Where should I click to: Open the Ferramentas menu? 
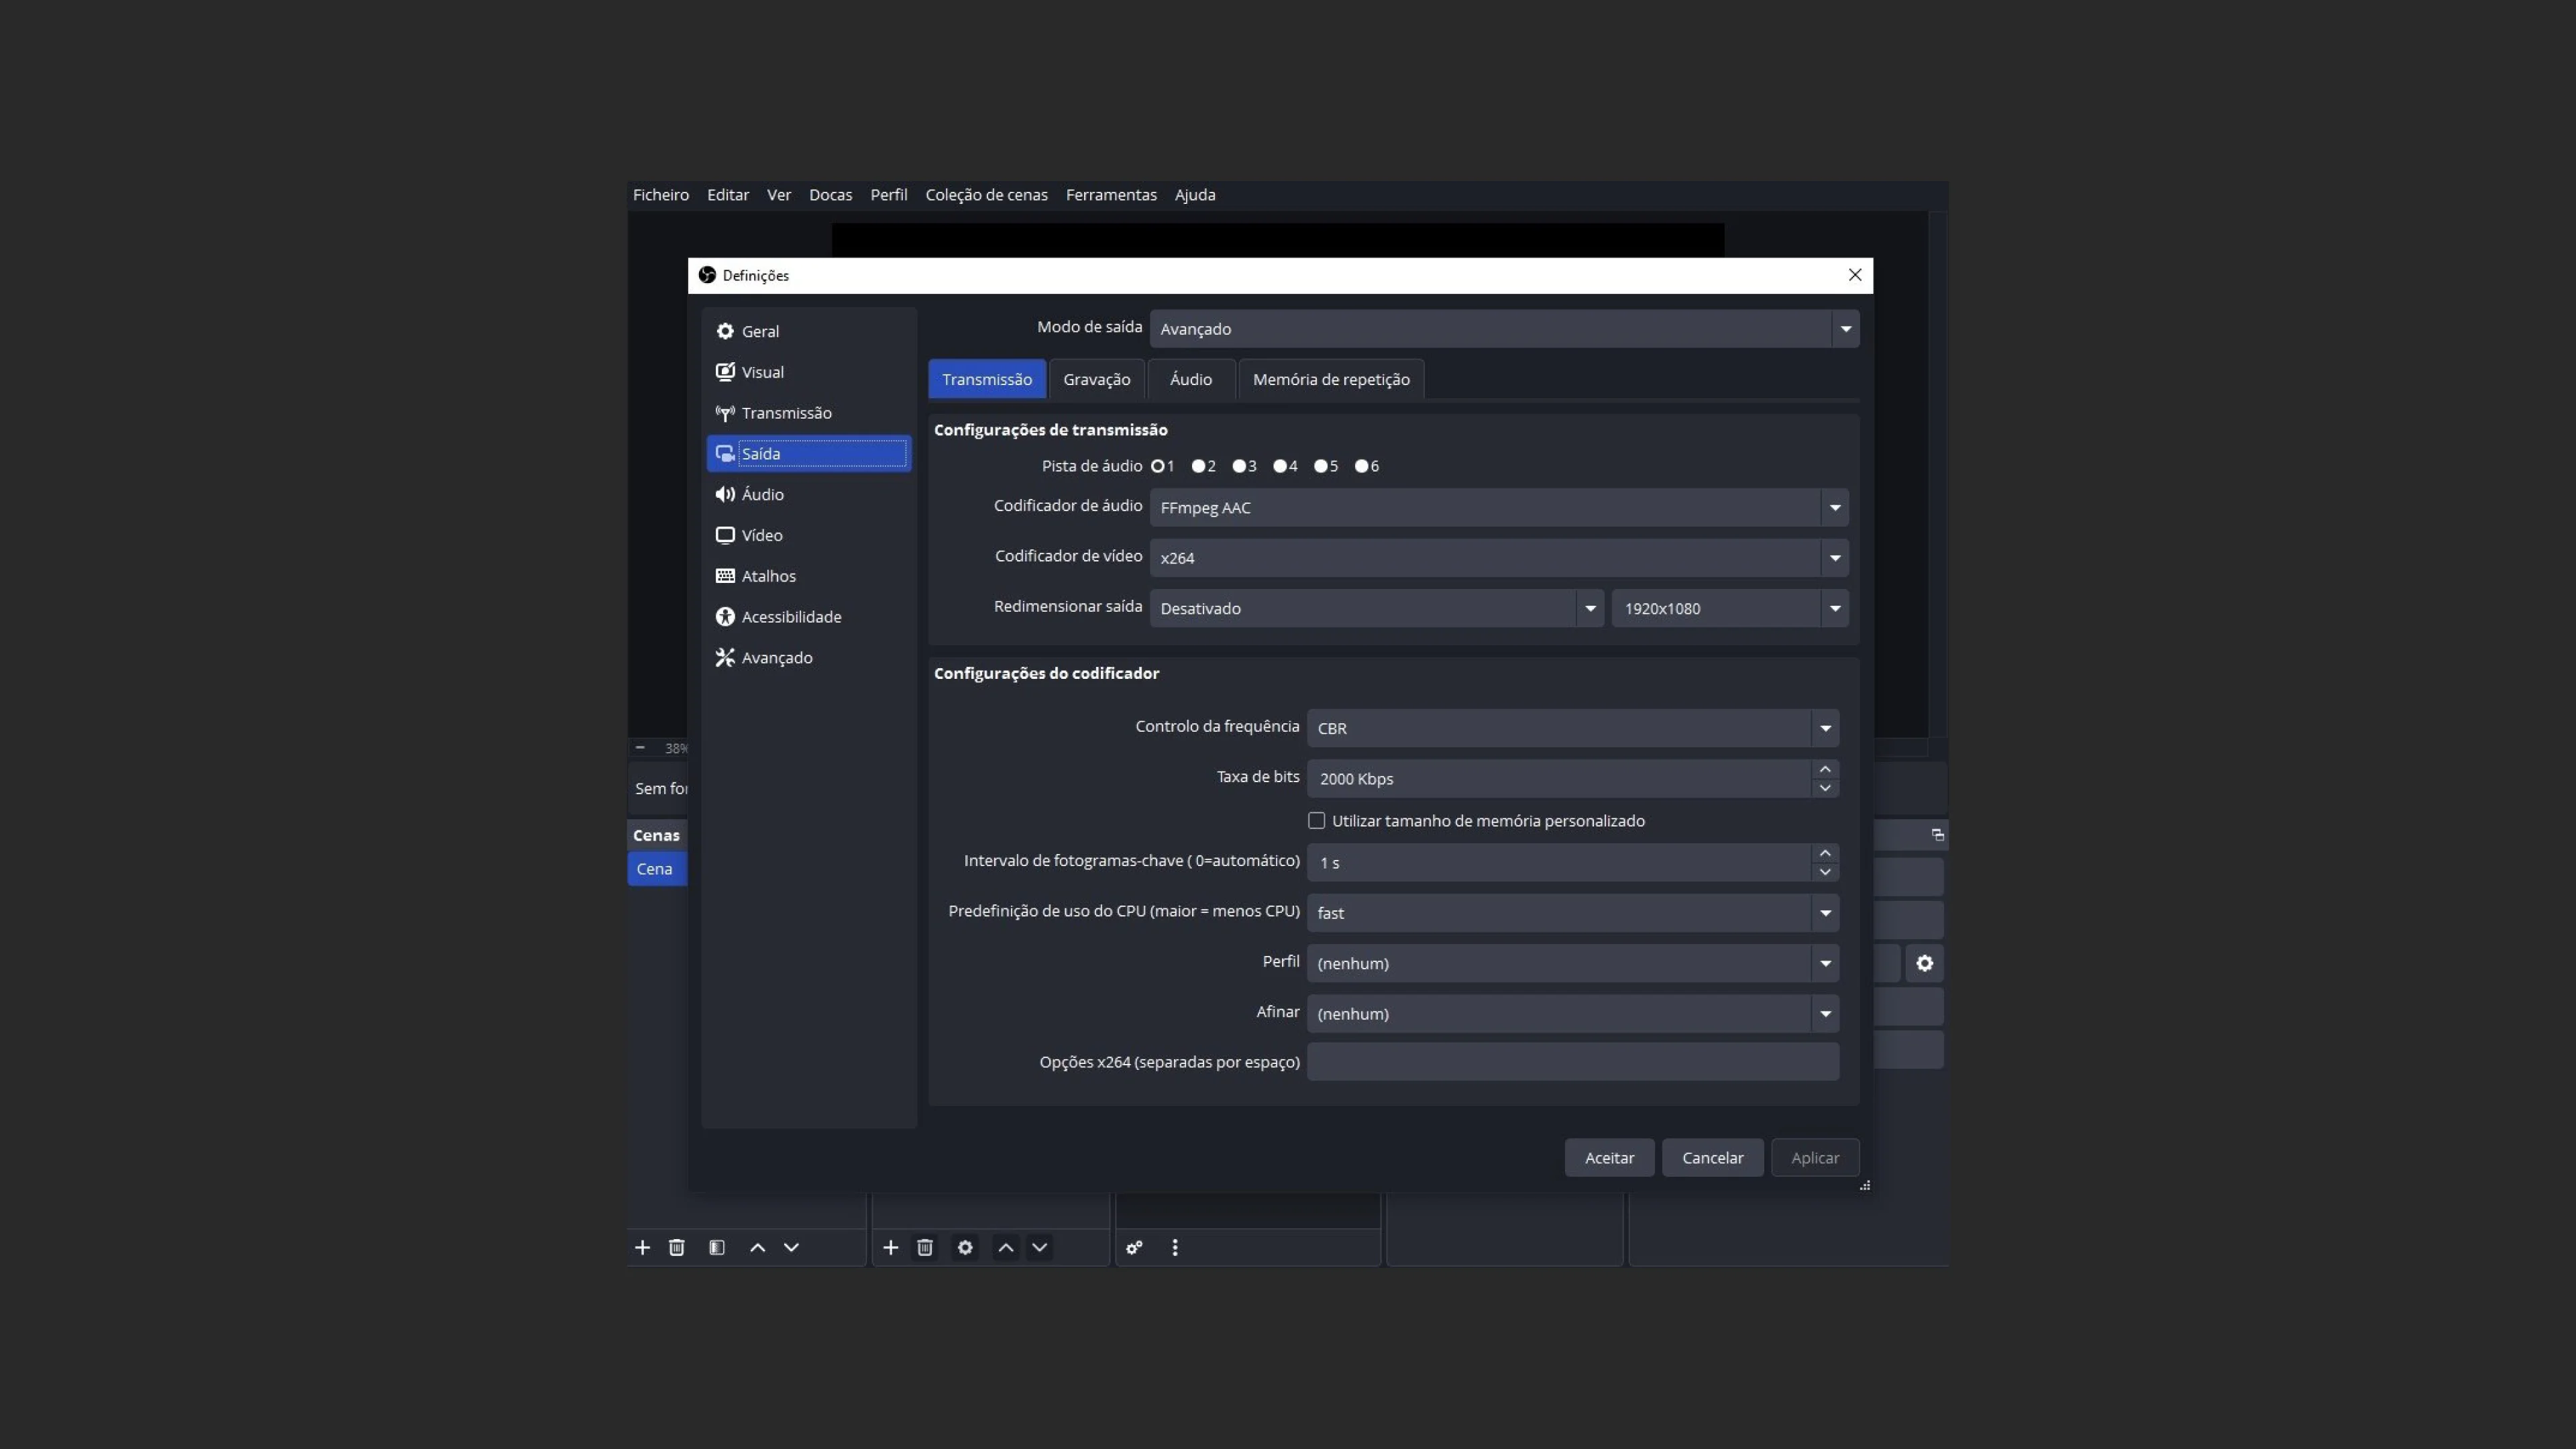pyautogui.click(x=1111, y=195)
